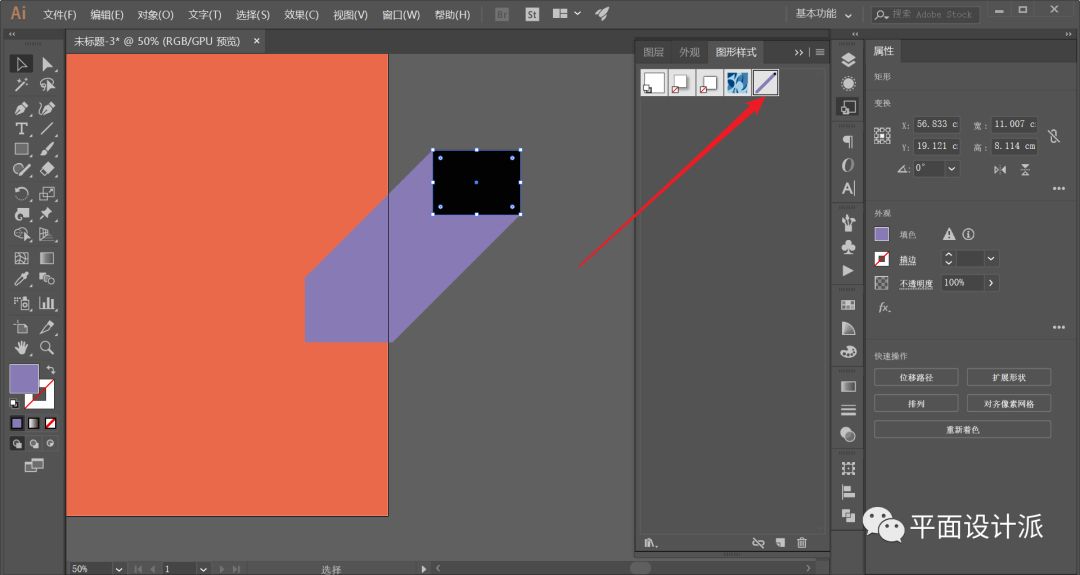The image size is (1080, 575).
Task: Activate the Hand tool
Action: click(x=21, y=348)
